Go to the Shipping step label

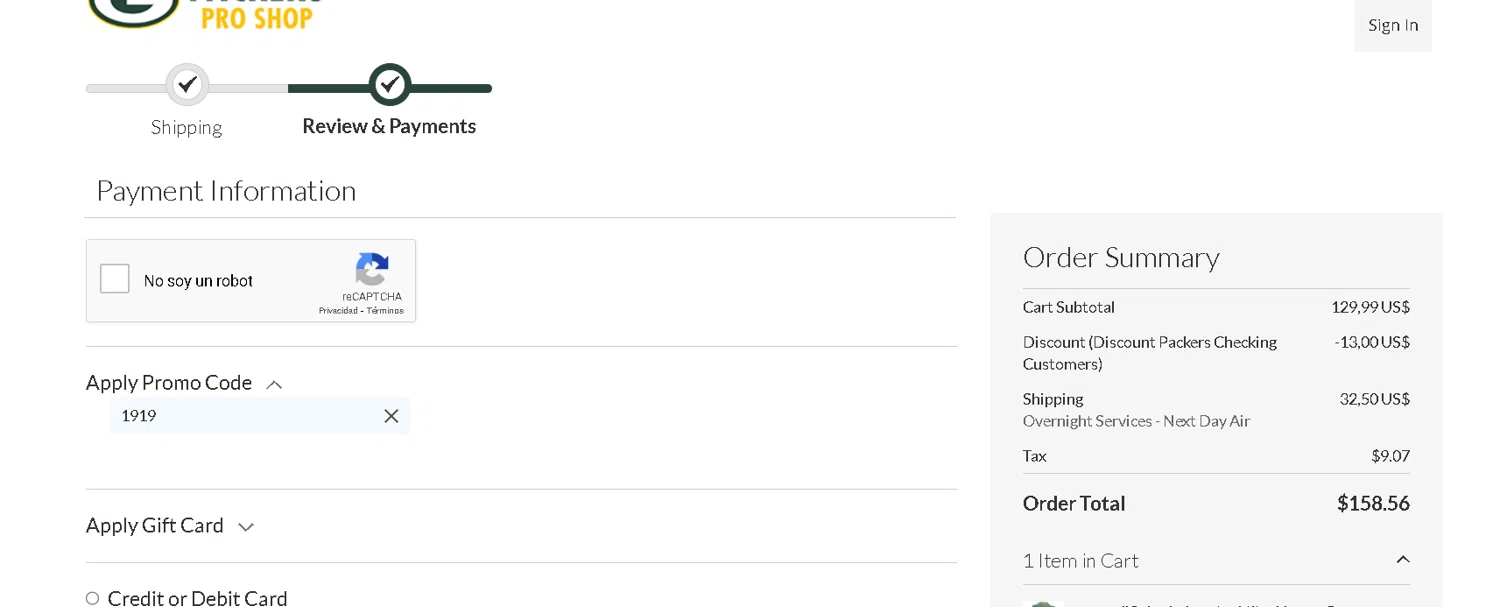(x=187, y=127)
